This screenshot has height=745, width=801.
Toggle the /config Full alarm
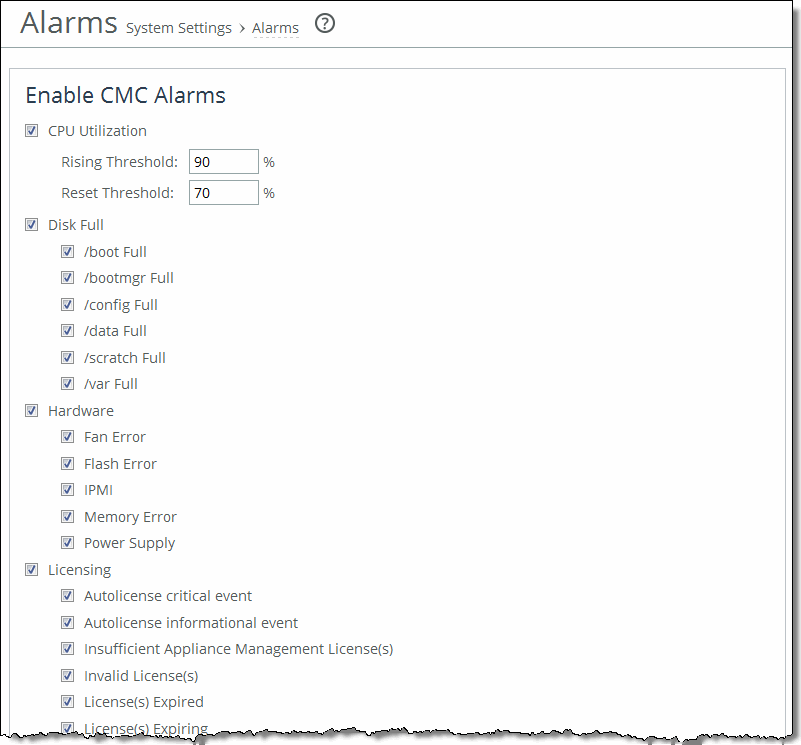[x=67, y=304]
